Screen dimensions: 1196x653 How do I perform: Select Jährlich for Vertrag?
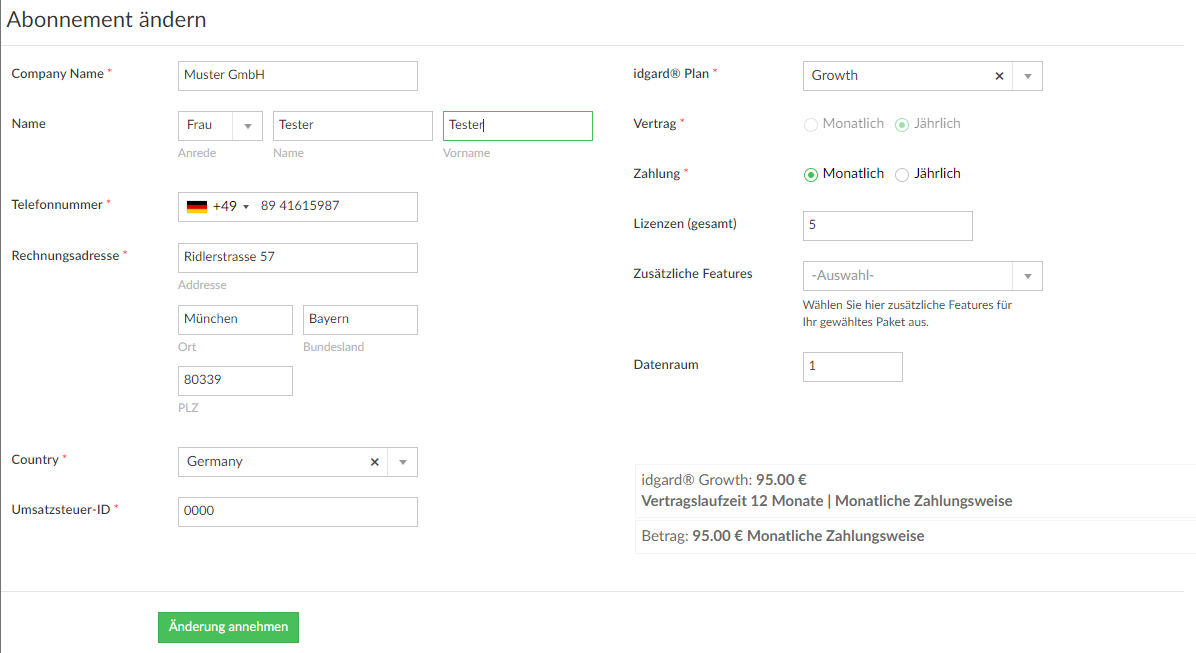point(902,124)
